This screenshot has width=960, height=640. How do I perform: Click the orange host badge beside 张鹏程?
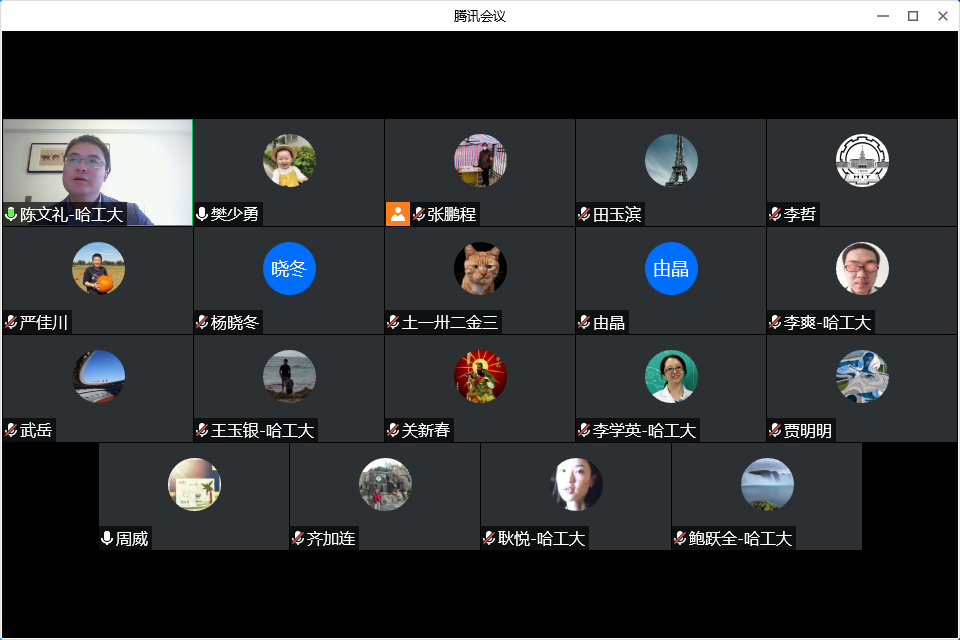[398, 214]
